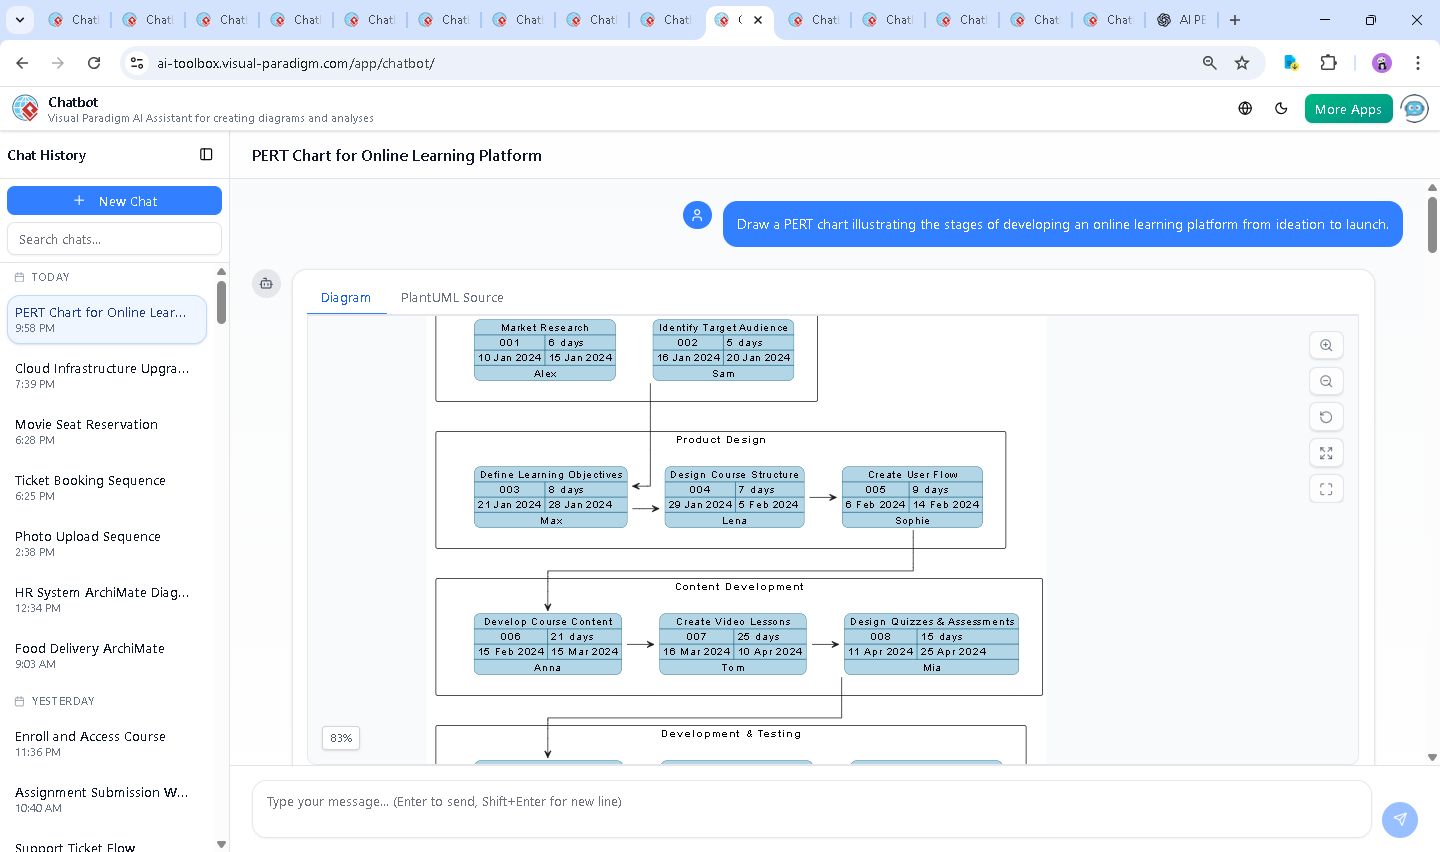Start a New Chat

[114, 200]
